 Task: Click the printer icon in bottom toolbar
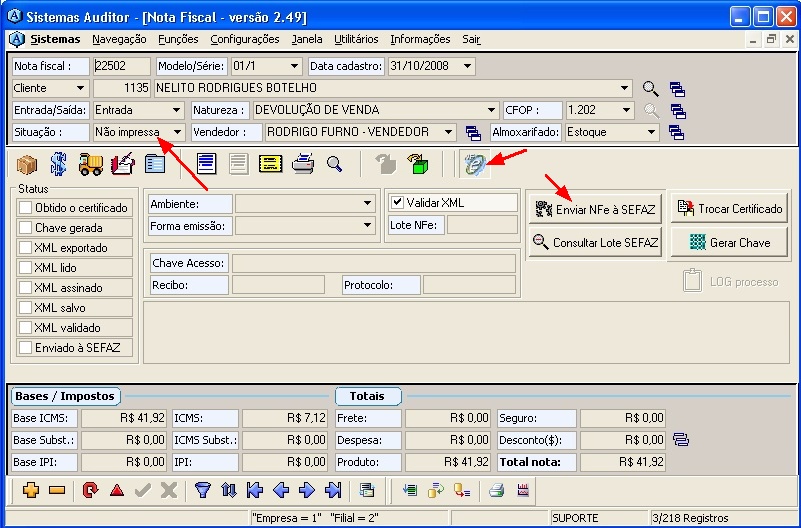click(497, 491)
